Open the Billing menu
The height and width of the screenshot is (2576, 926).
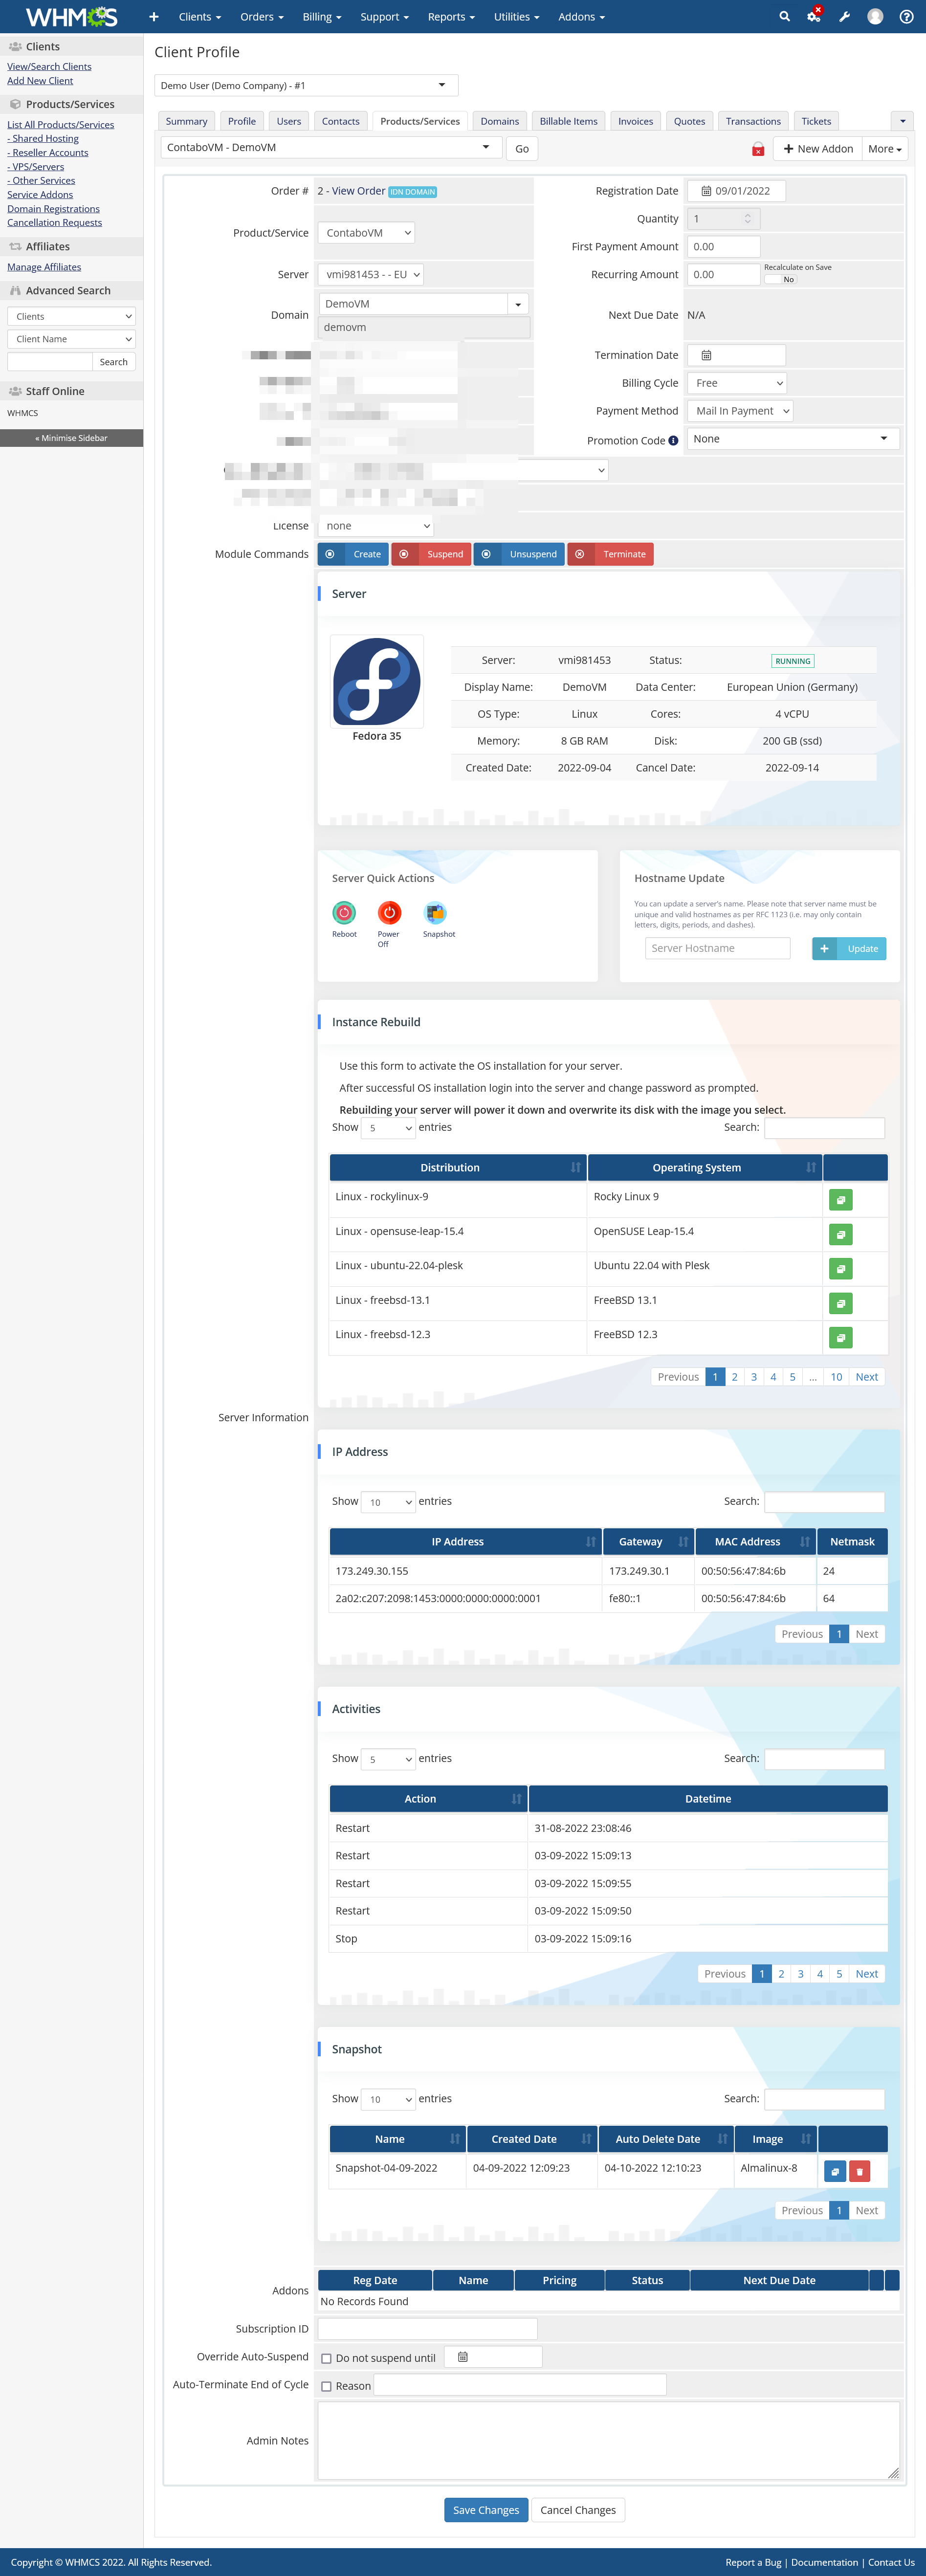[x=322, y=17]
